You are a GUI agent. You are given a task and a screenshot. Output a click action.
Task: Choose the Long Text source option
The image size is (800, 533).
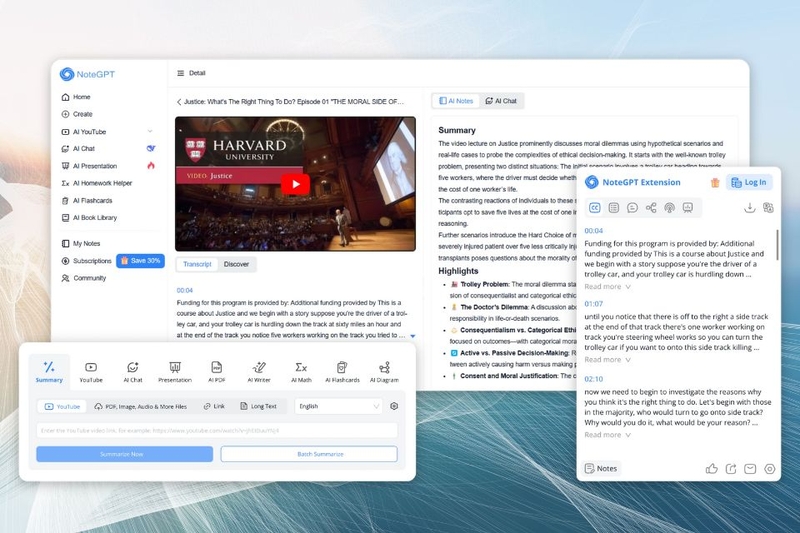(x=258, y=407)
